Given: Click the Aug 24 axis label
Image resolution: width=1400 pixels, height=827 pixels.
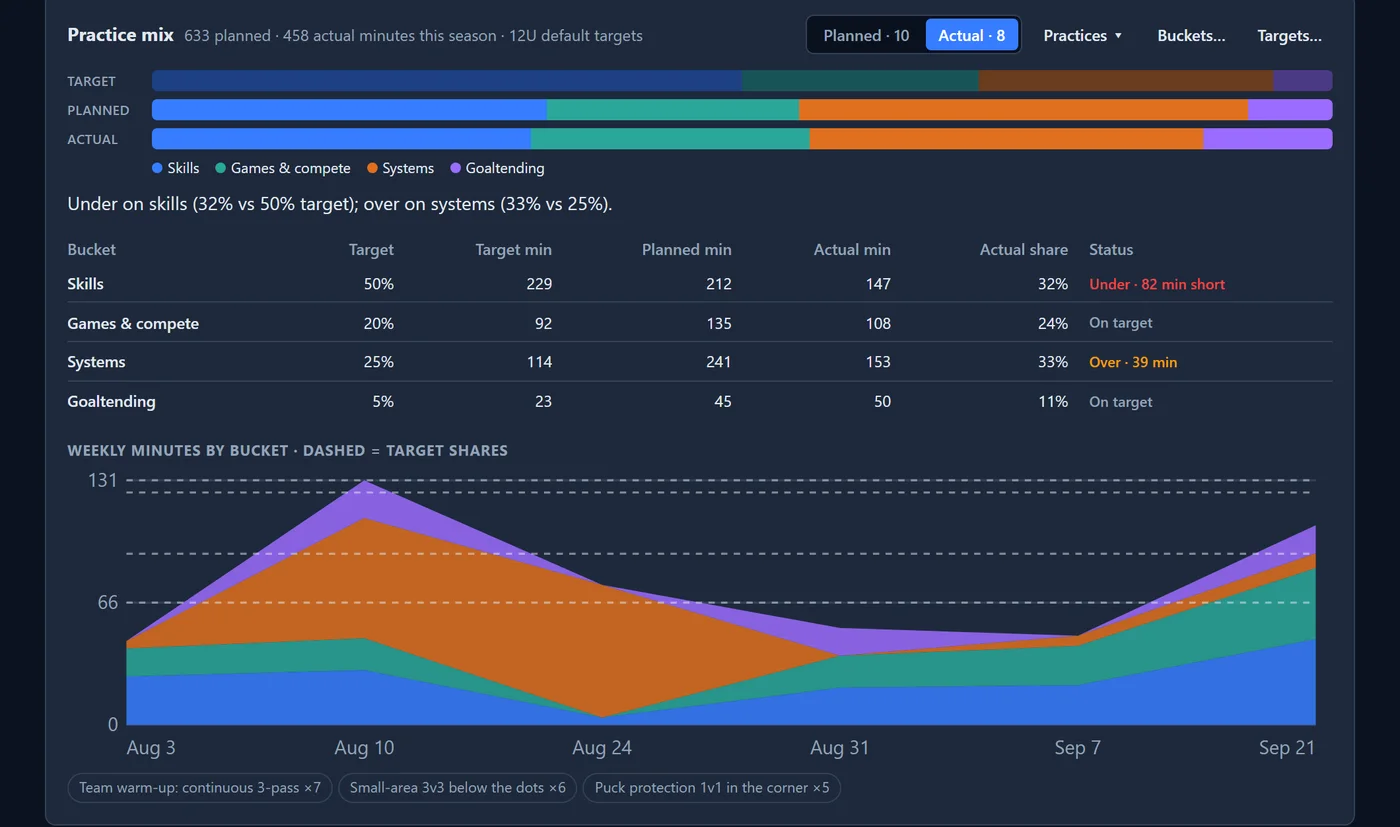Looking at the screenshot, I should click(602, 748).
